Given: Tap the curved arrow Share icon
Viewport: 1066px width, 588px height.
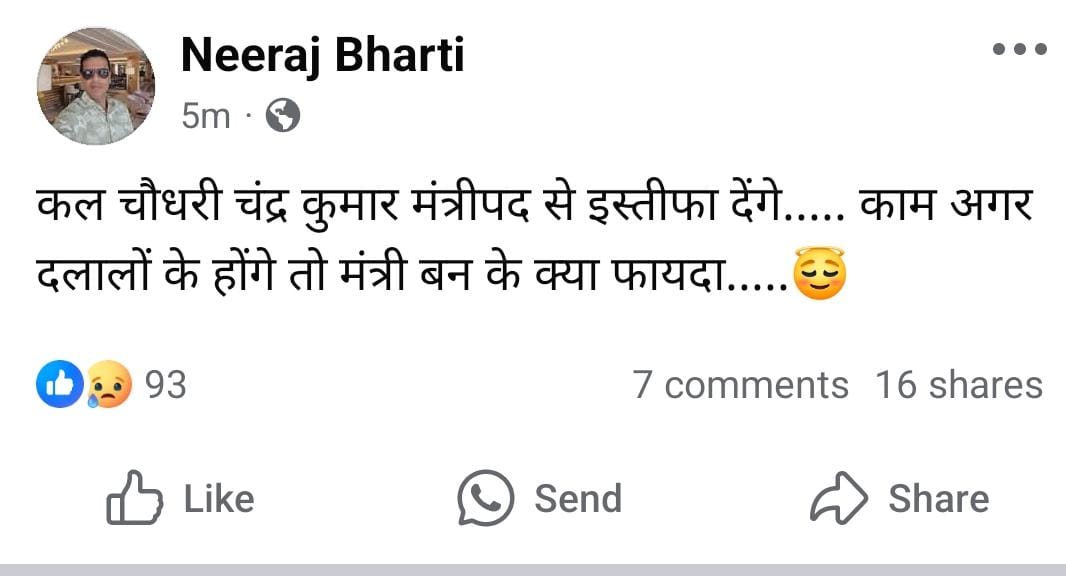Looking at the screenshot, I should [x=838, y=499].
